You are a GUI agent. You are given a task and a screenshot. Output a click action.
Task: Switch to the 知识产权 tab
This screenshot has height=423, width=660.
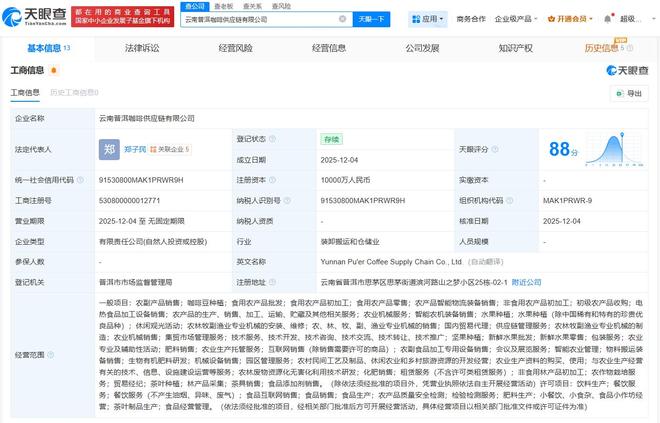click(x=516, y=48)
